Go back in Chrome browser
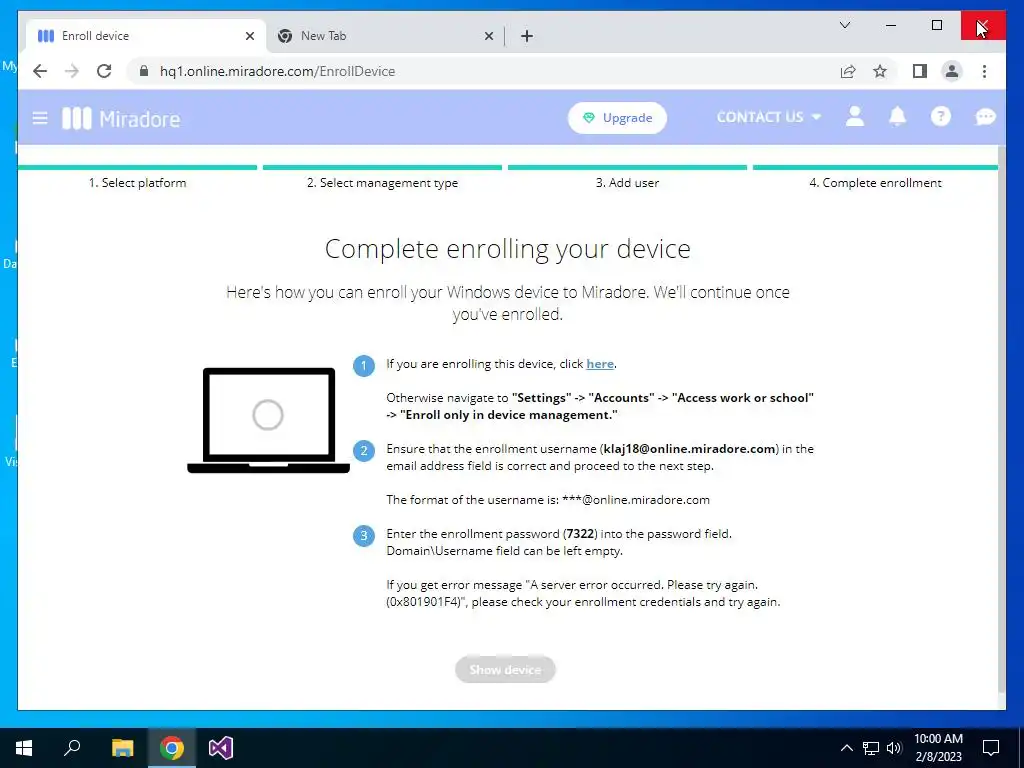 pyautogui.click(x=40, y=71)
